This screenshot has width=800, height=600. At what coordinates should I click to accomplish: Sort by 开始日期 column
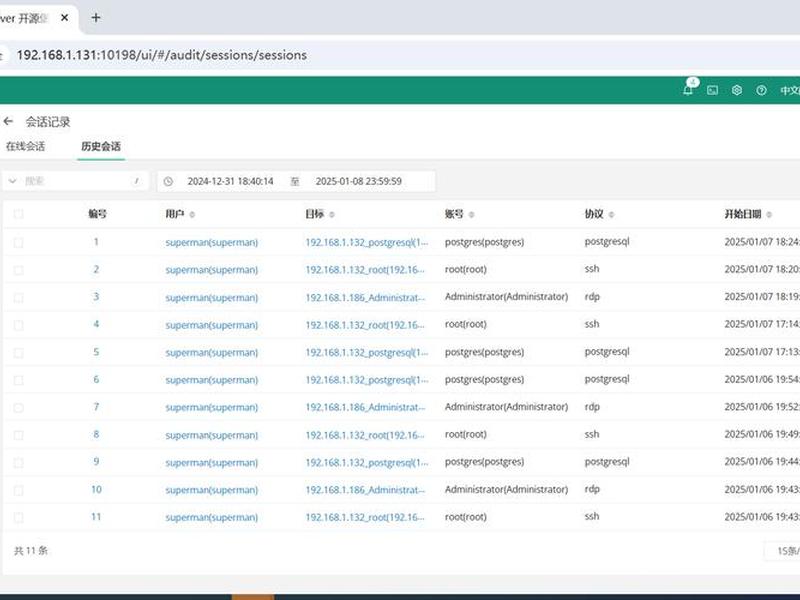coord(769,215)
